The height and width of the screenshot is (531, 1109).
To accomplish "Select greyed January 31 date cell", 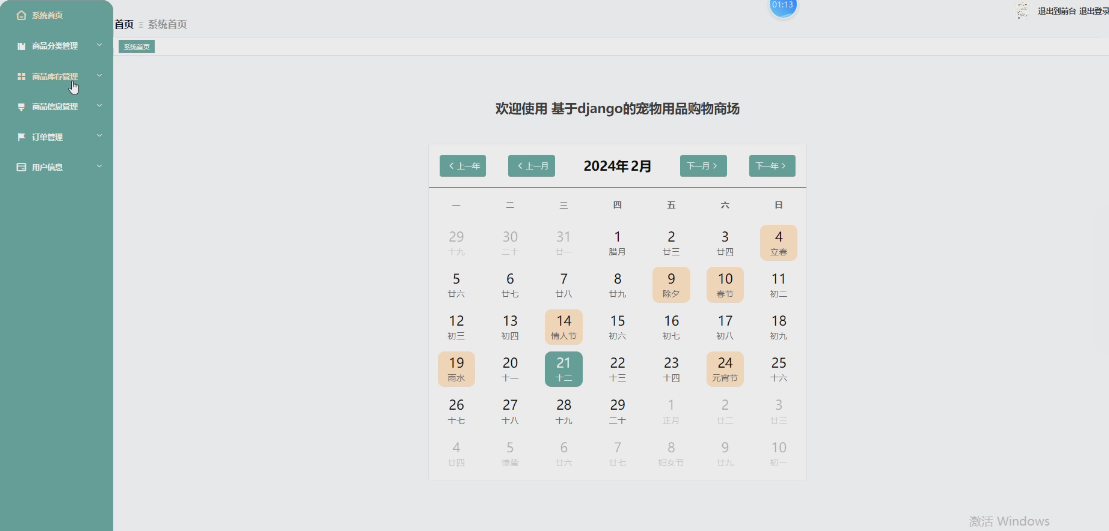I will 564,243.
